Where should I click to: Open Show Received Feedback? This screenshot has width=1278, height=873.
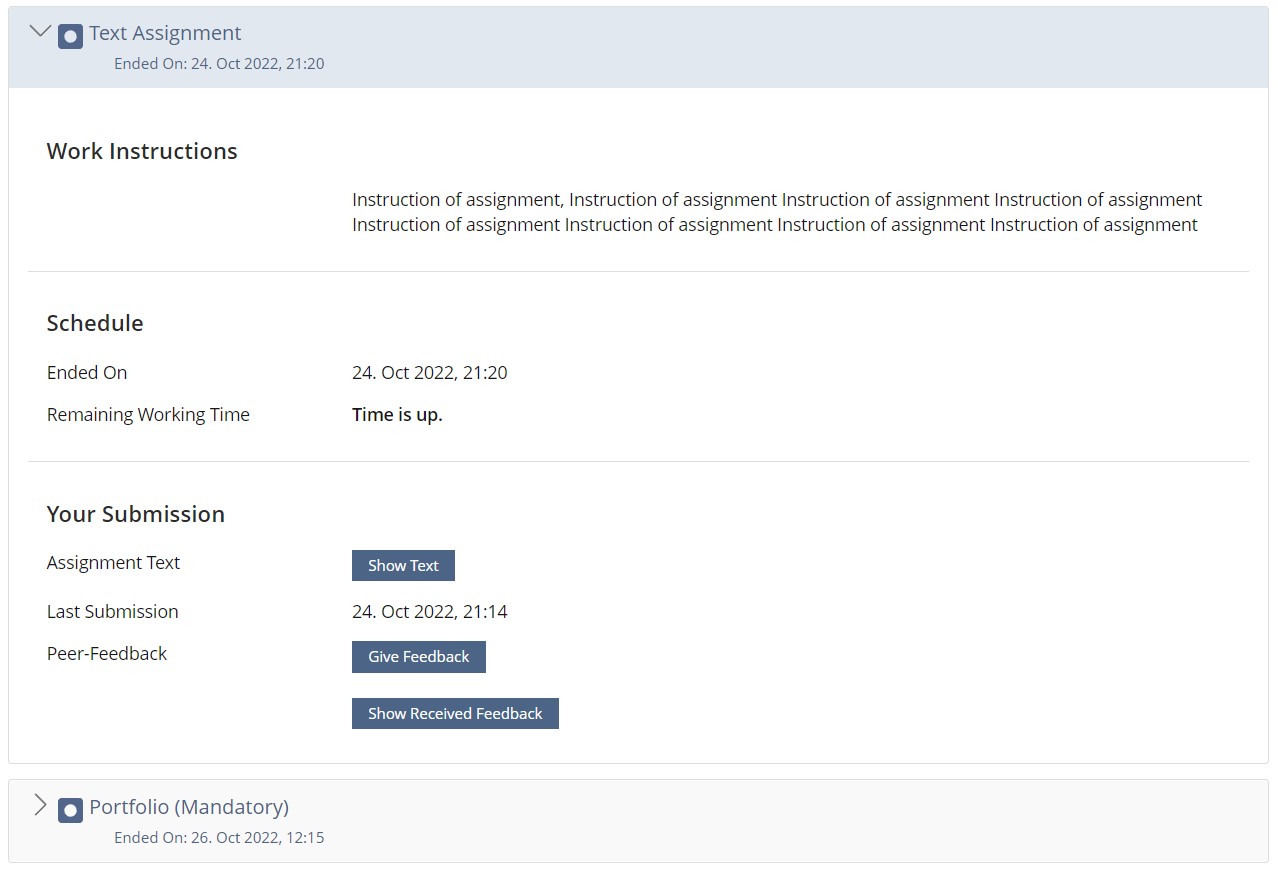click(x=455, y=713)
